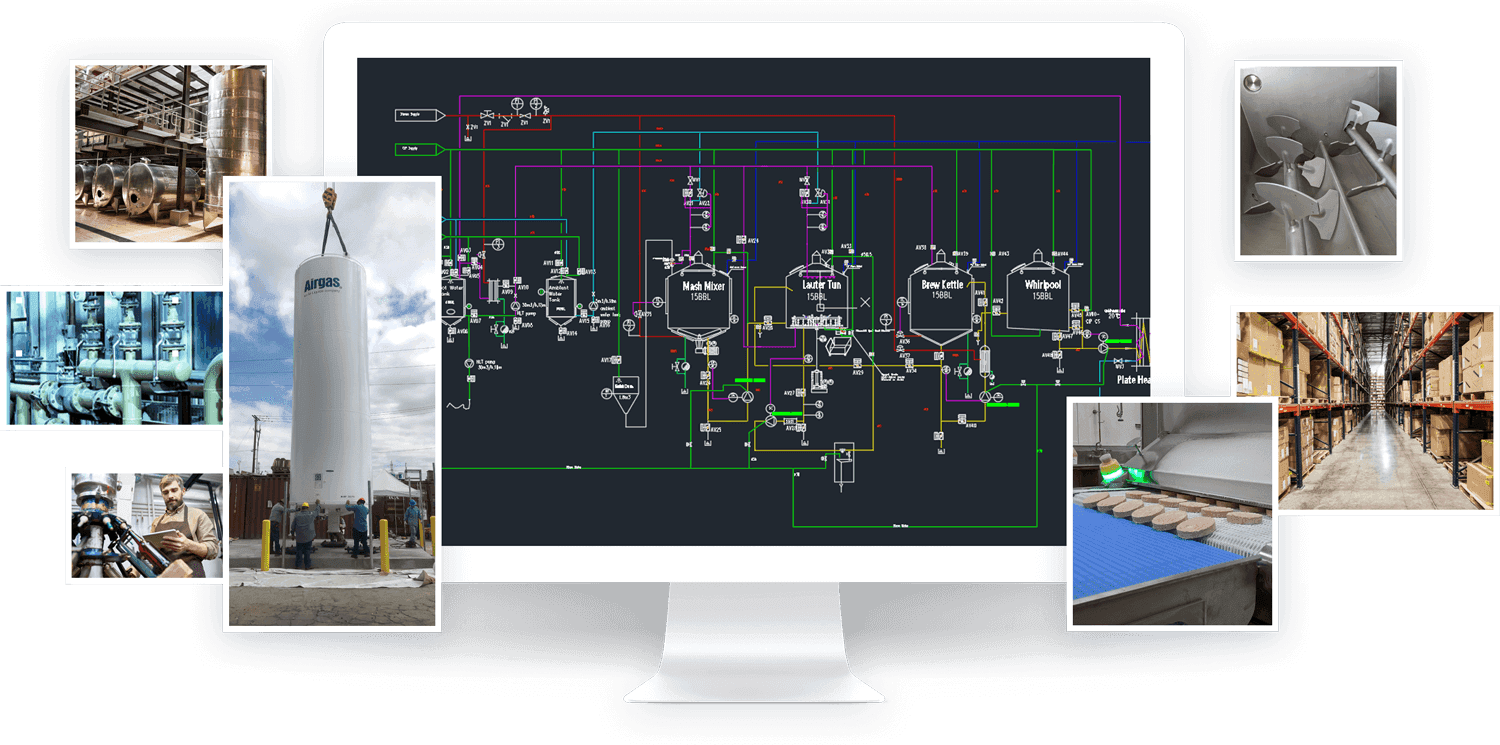Click the AV14 valve icon under the Ambient Water Tank
The height and width of the screenshot is (745, 1500).
[564, 330]
